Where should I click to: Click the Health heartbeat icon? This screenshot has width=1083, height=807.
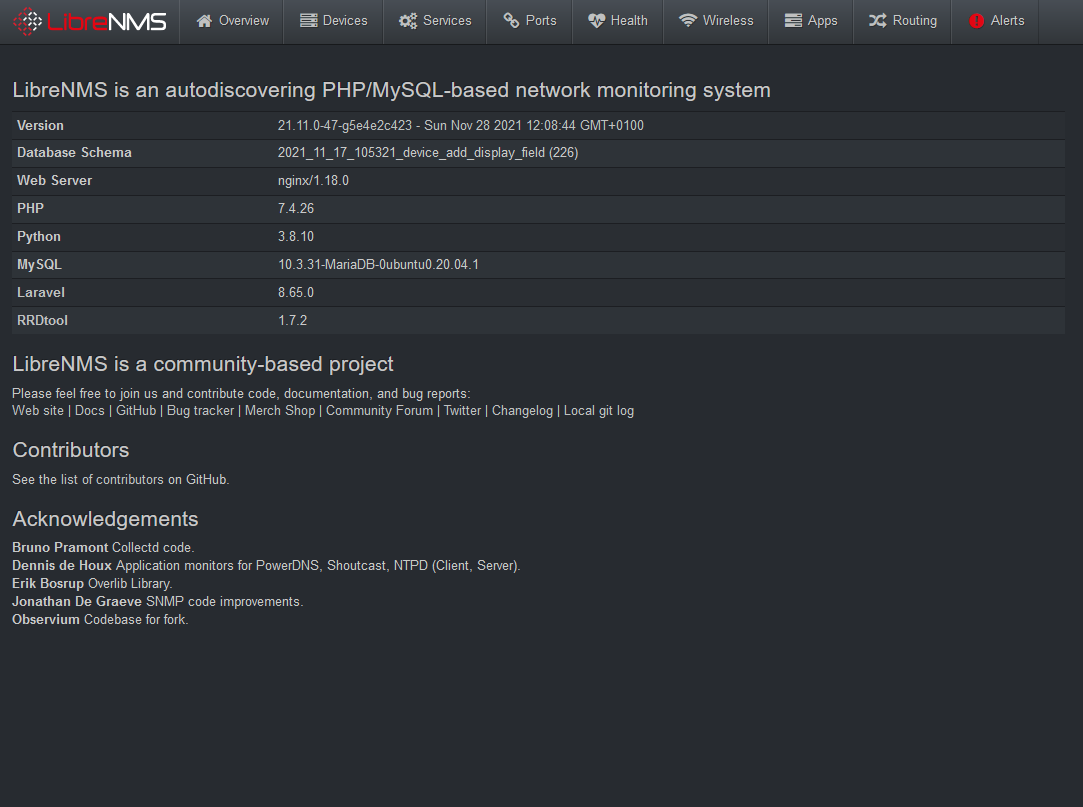click(x=596, y=21)
